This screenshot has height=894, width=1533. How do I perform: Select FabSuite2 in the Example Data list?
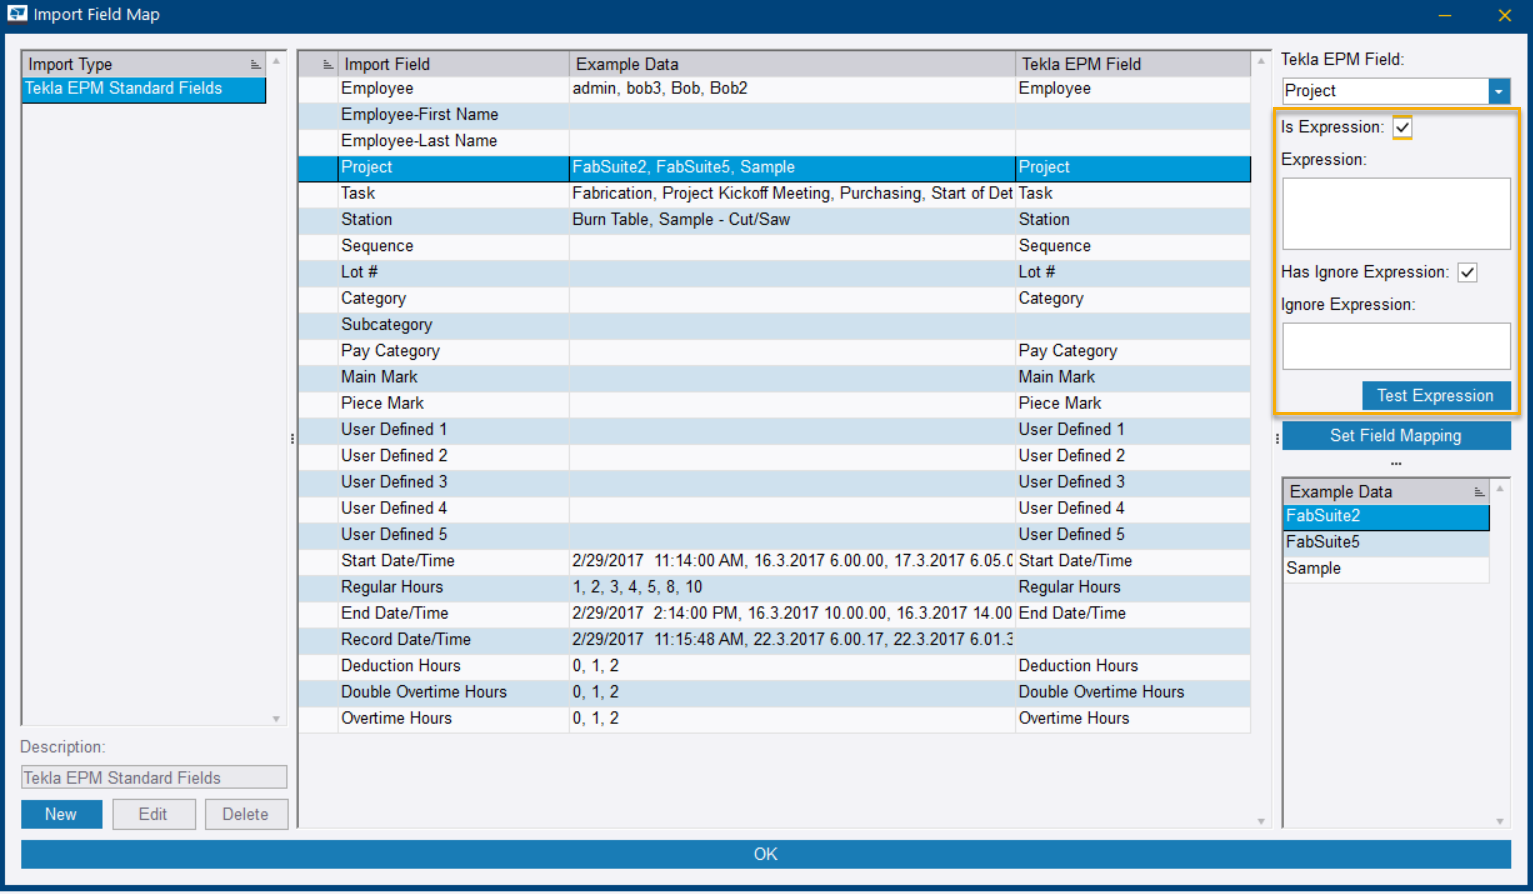1386,517
